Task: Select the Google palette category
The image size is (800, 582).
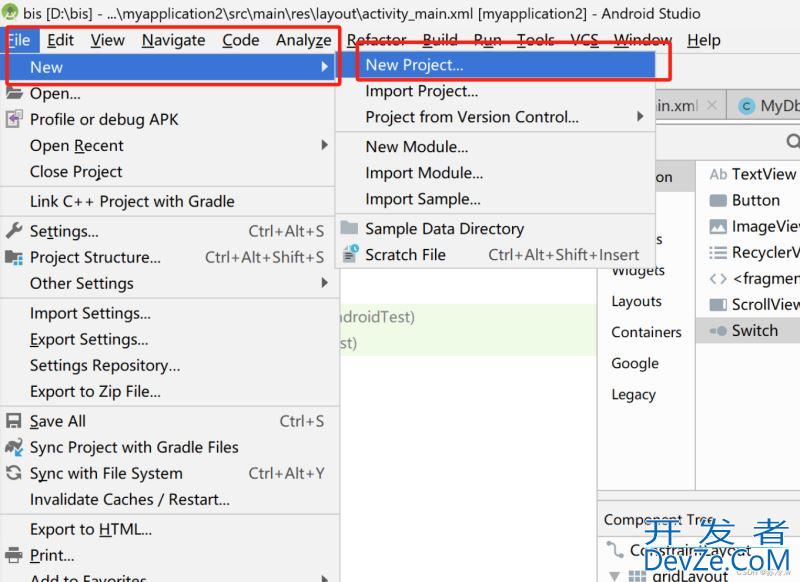Action: (635, 363)
